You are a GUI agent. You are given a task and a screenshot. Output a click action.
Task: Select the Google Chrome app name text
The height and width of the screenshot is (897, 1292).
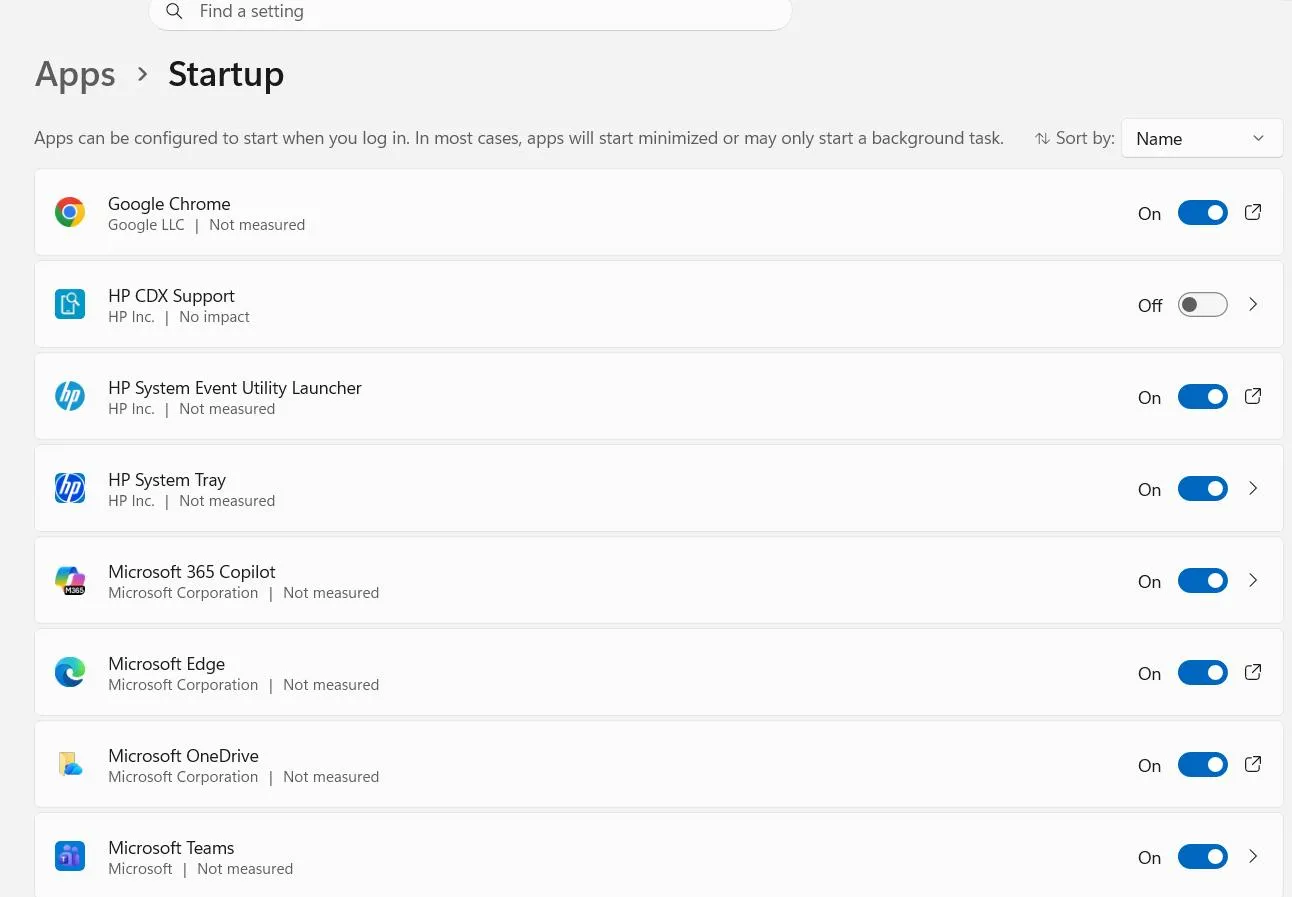(x=169, y=204)
